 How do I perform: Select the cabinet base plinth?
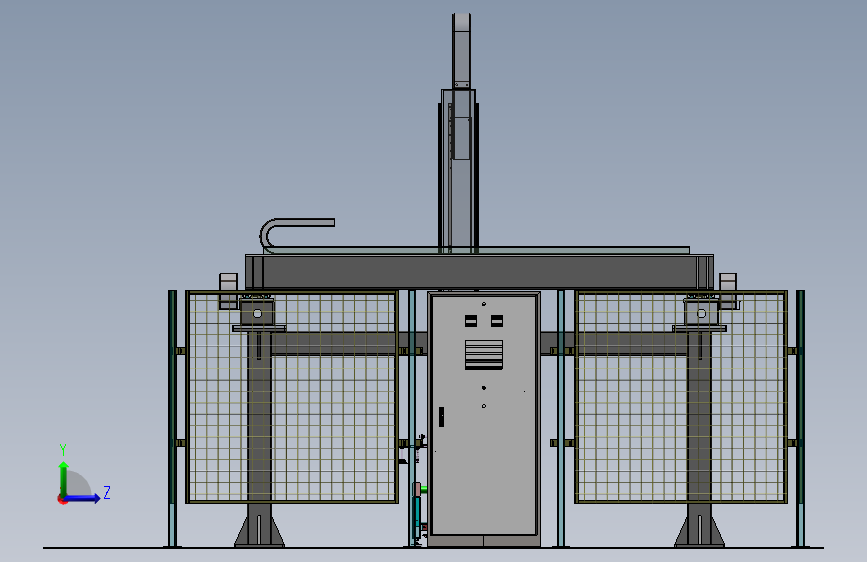click(484, 540)
